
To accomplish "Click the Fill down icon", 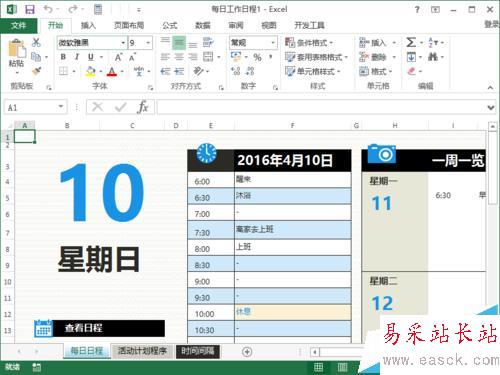I will [411, 57].
